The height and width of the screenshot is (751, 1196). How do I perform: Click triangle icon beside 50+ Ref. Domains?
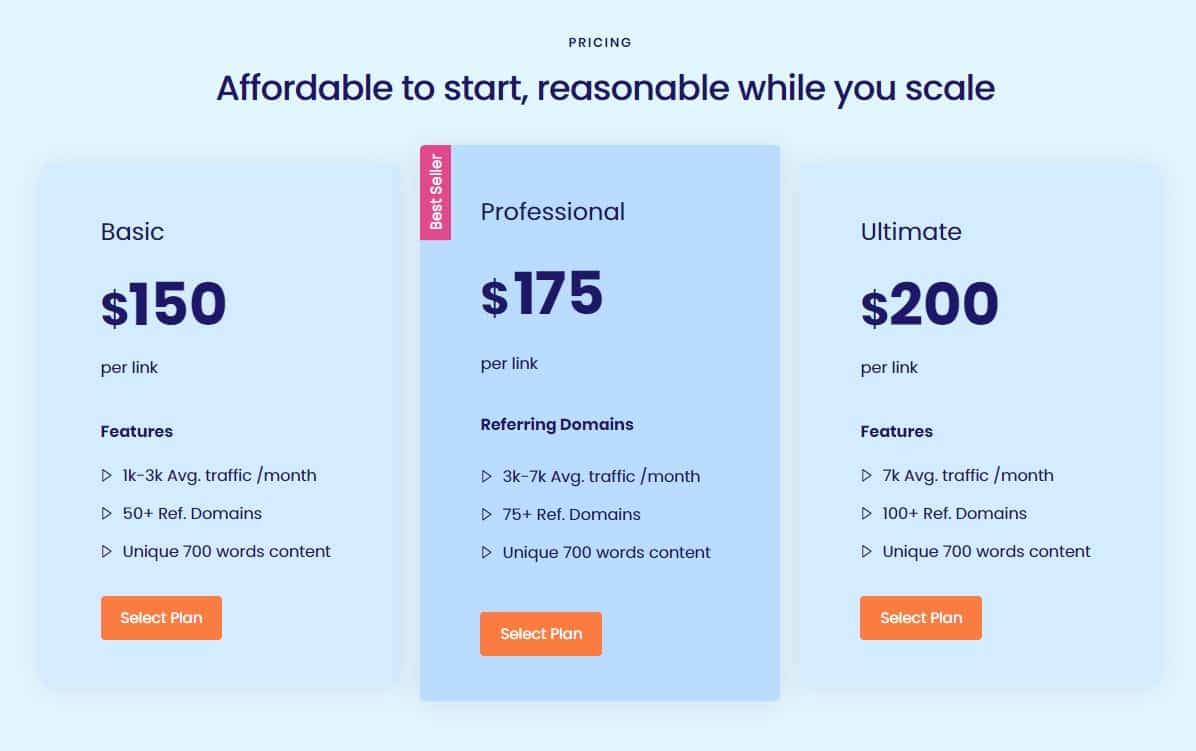[x=106, y=514]
